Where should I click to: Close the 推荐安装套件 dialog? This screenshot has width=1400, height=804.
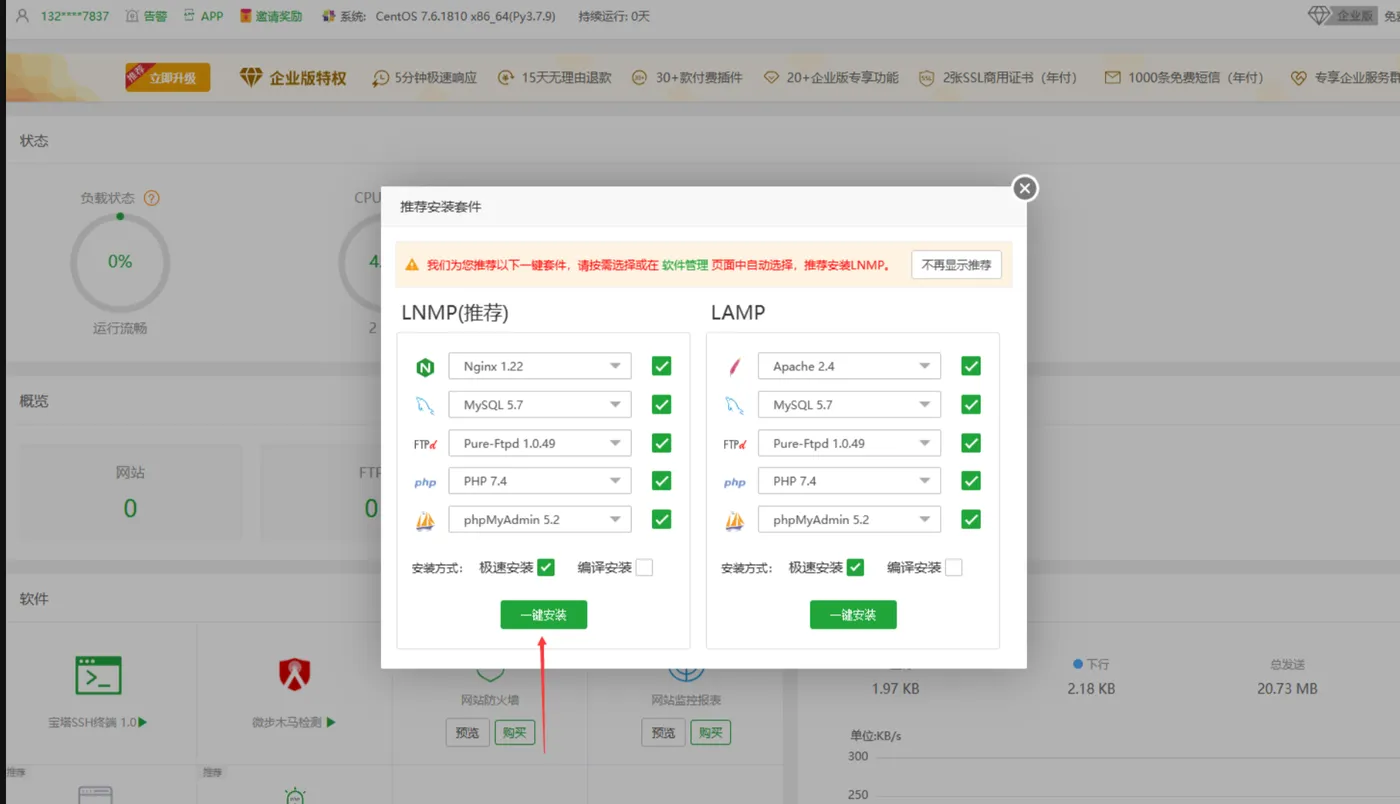pos(1025,188)
